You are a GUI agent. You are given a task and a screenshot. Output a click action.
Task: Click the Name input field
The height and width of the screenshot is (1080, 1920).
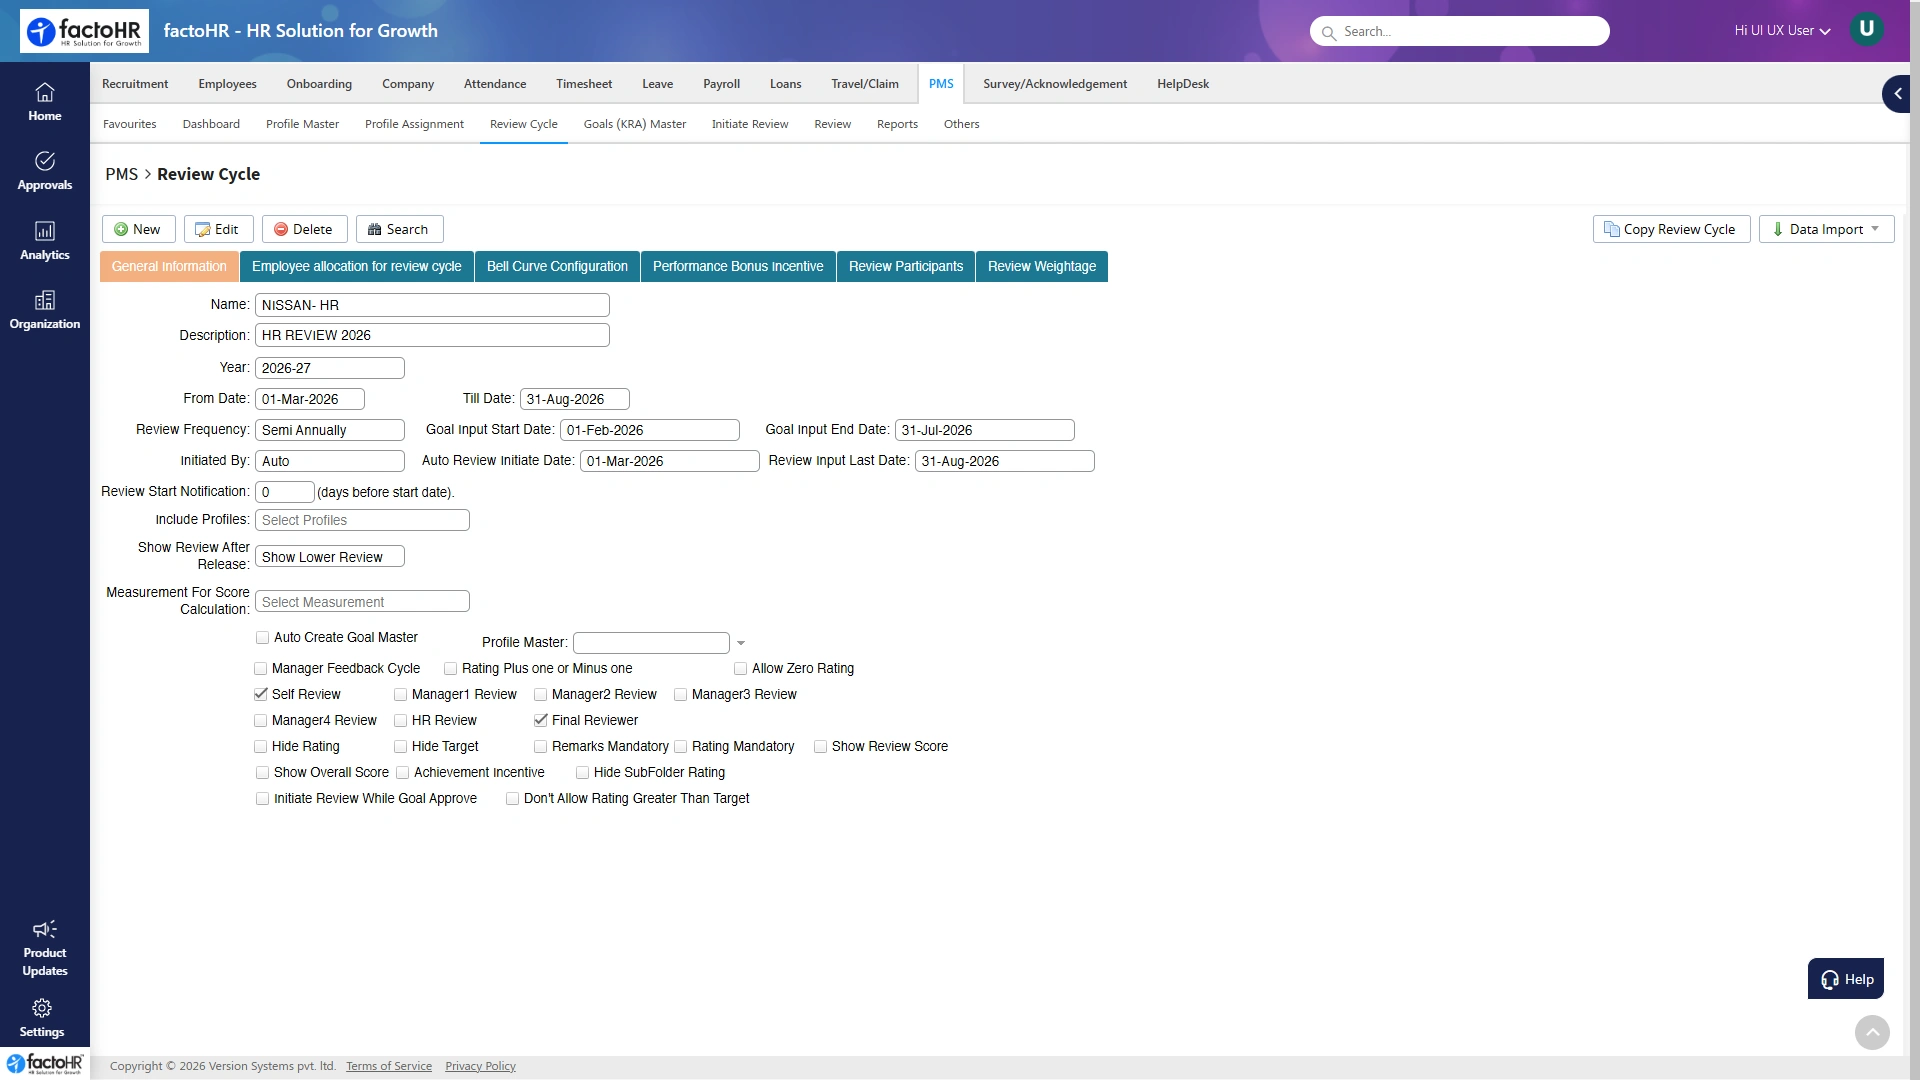click(x=432, y=305)
